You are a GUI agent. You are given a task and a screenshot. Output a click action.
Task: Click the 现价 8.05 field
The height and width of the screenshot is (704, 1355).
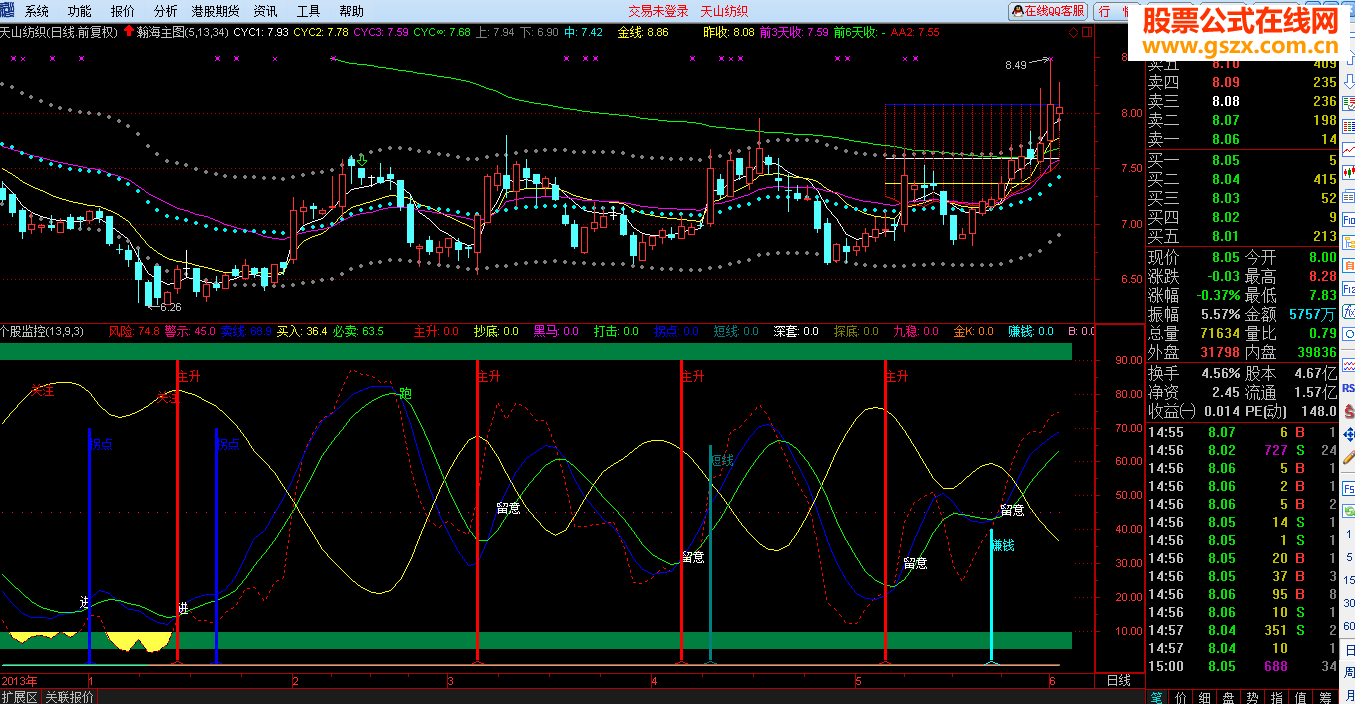(x=1194, y=257)
